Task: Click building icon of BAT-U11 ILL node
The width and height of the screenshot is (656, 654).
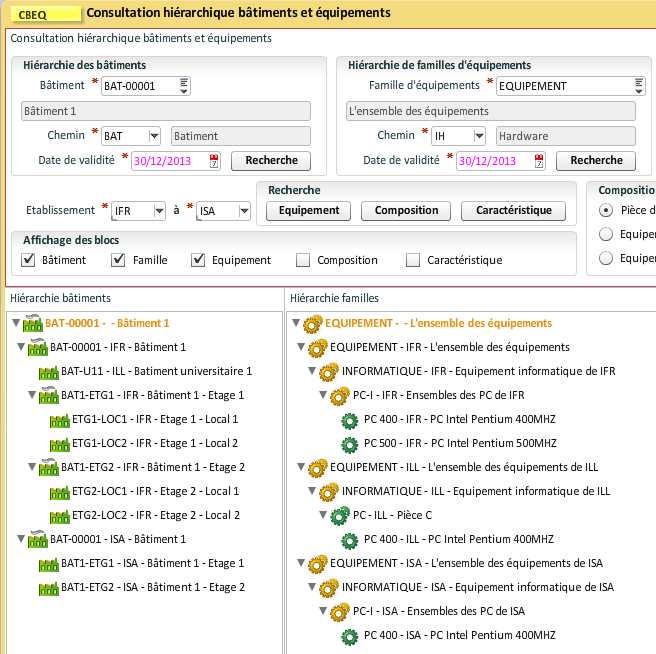Action: pyautogui.click(x=49, y=372)
